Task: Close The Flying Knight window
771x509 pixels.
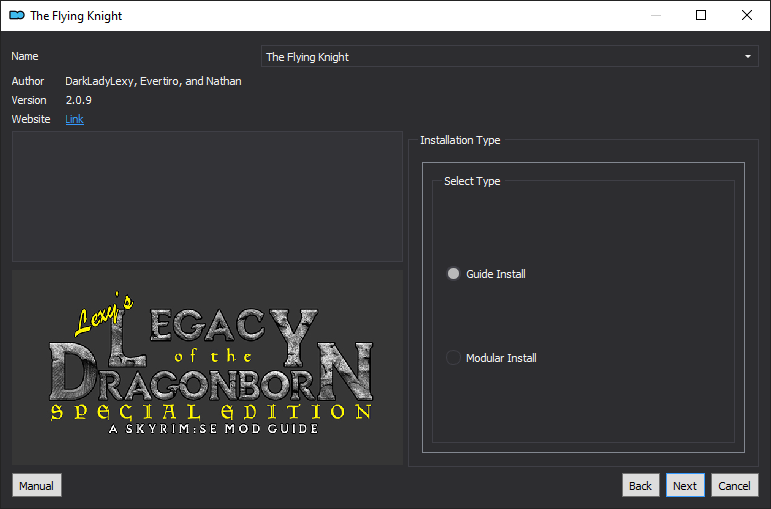Action: (746, 15)
